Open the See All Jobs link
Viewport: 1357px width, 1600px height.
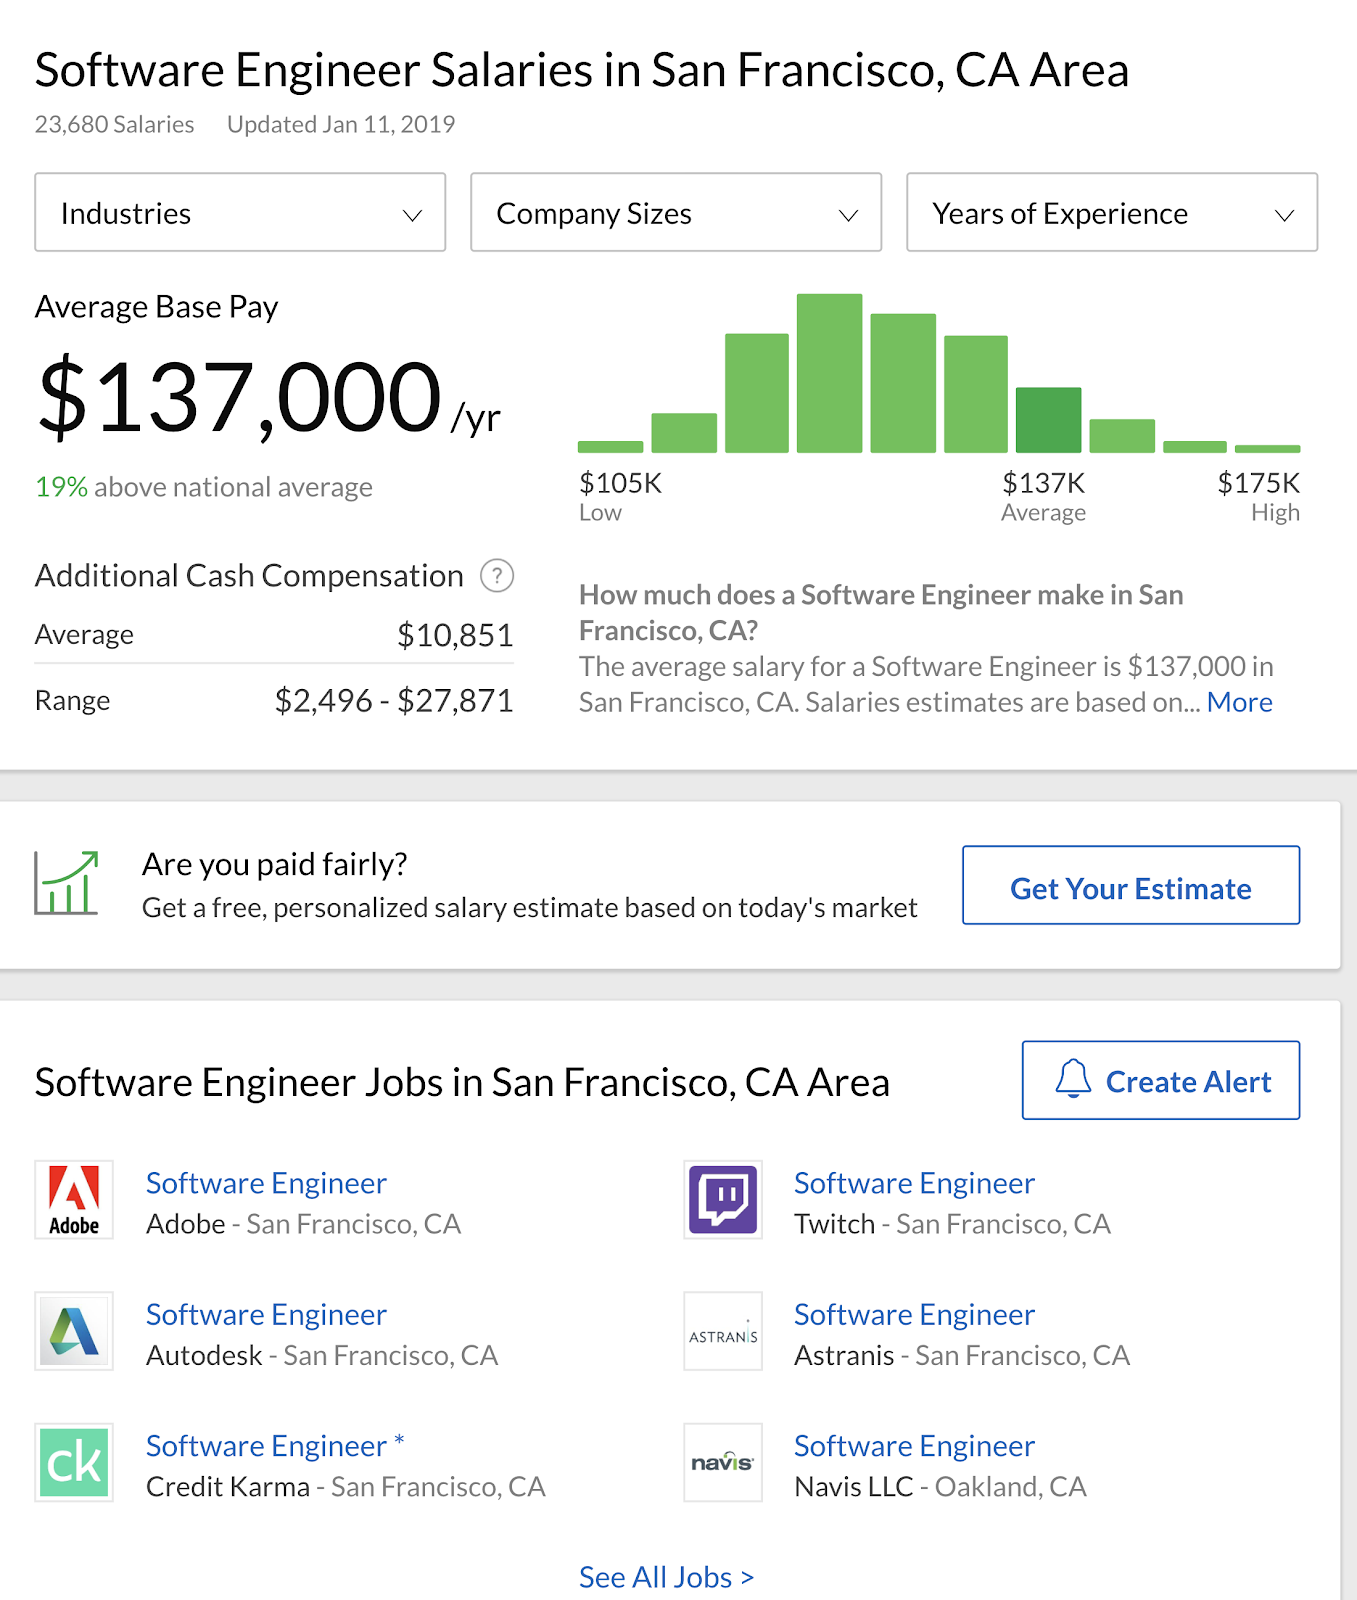pos(666,1577)
